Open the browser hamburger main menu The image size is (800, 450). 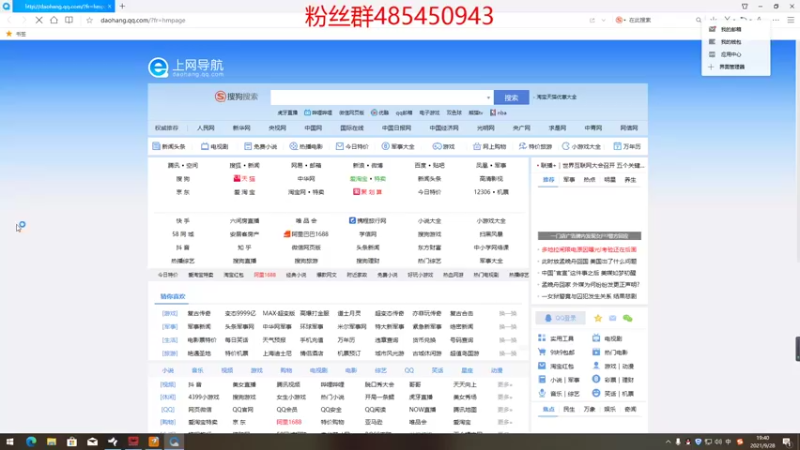(x=790, y=20)
